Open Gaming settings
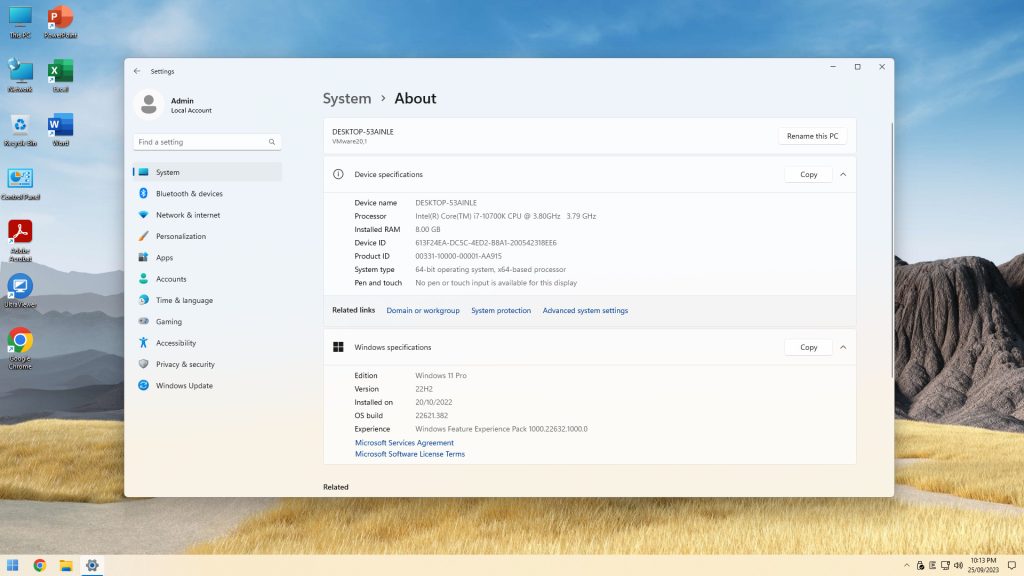Viewport: 1024px width, 576px height. click(x=207, y=321)
